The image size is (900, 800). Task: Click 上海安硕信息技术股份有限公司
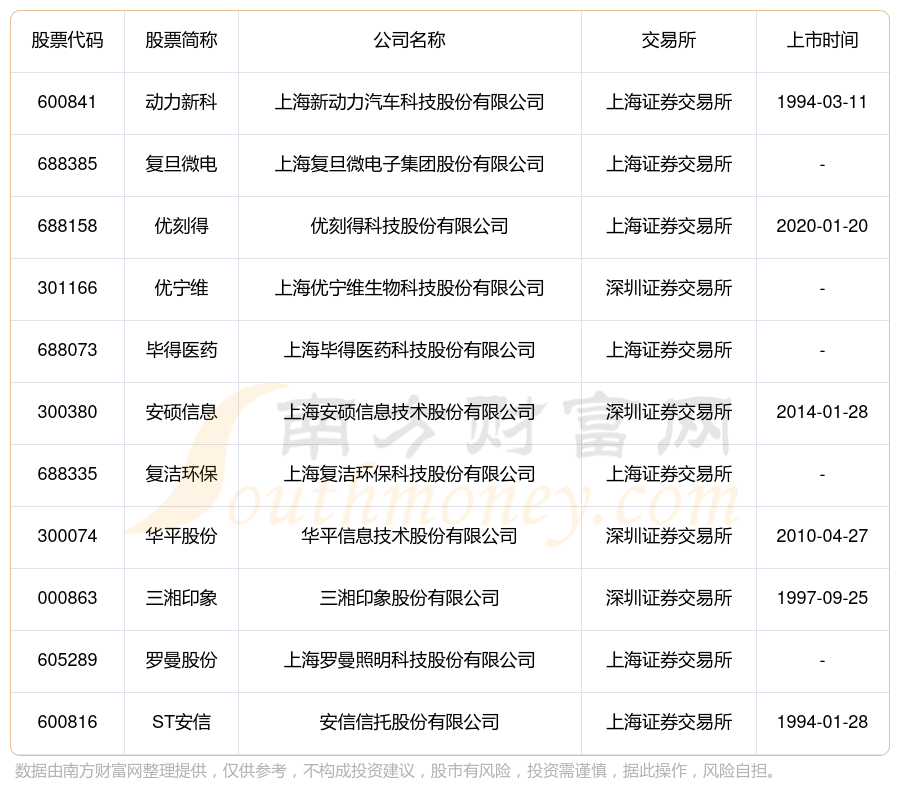click(409, 412)
